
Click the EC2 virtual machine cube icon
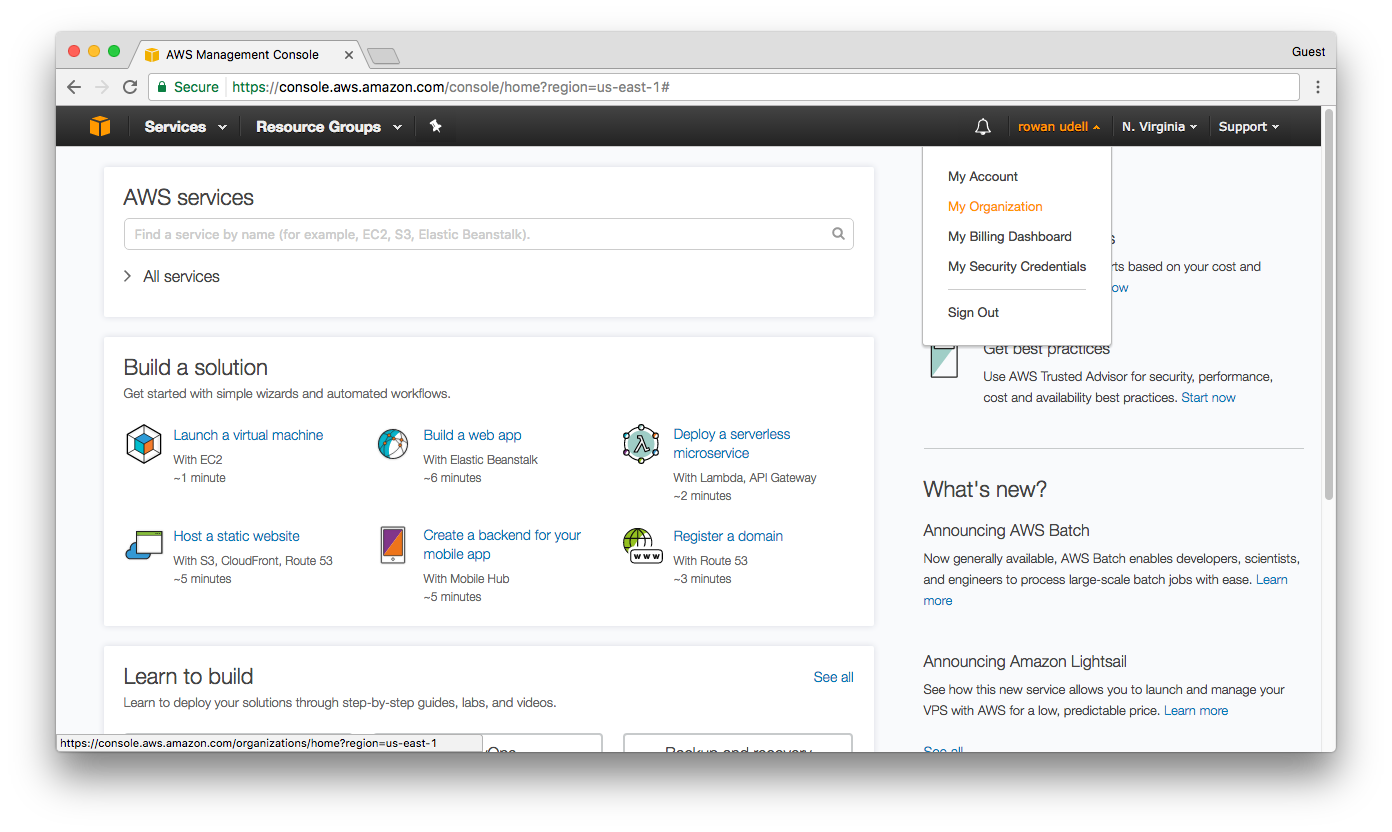click(x=144, y=443)
